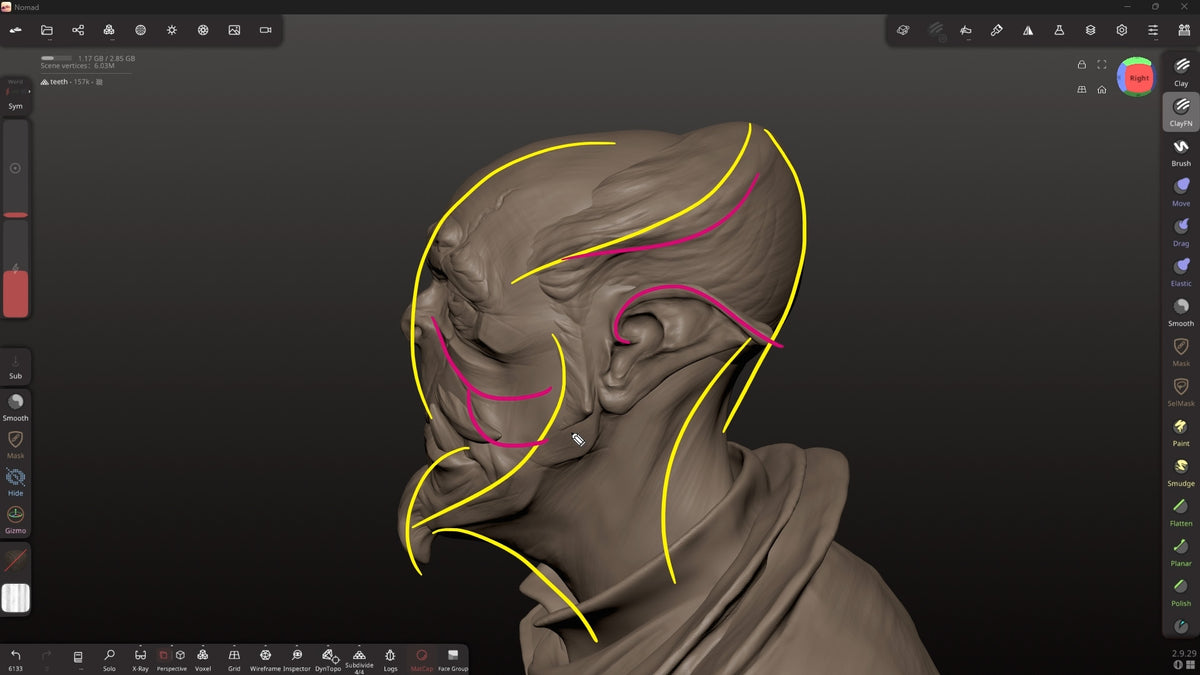Toggle X-Ray view

140,659
